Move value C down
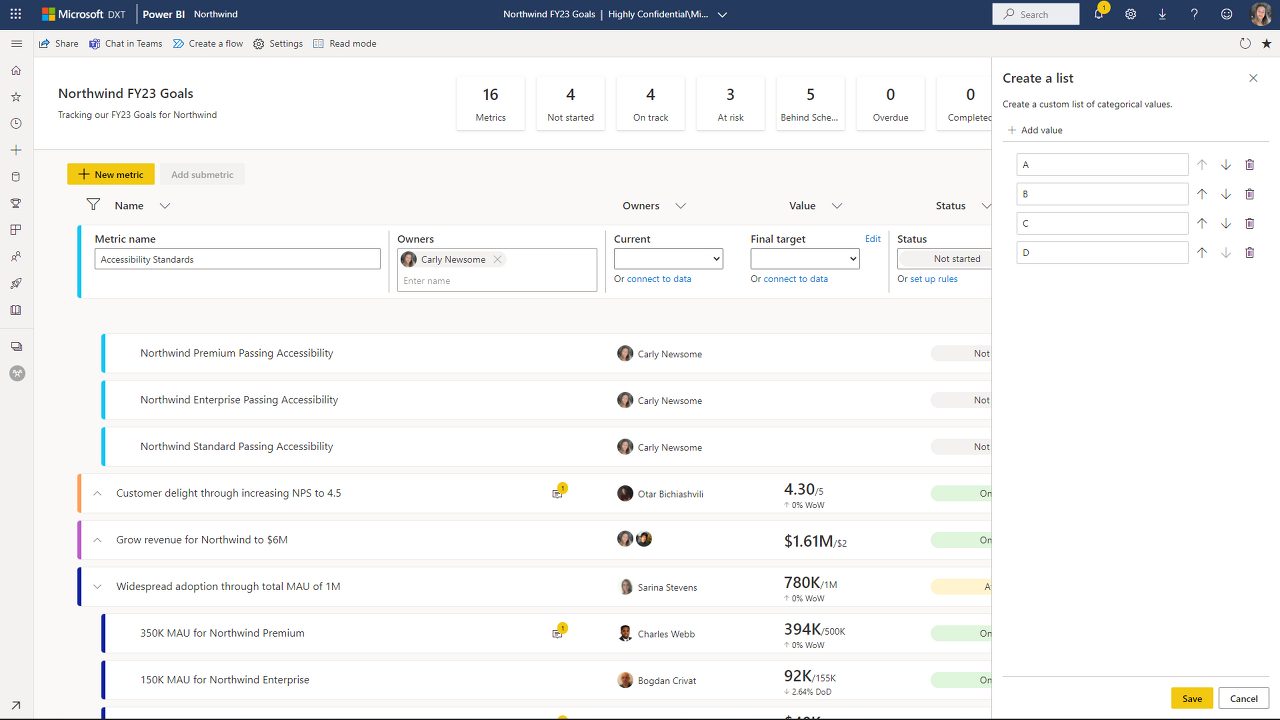1280x720 pixels. click(x=1226, y=223)
